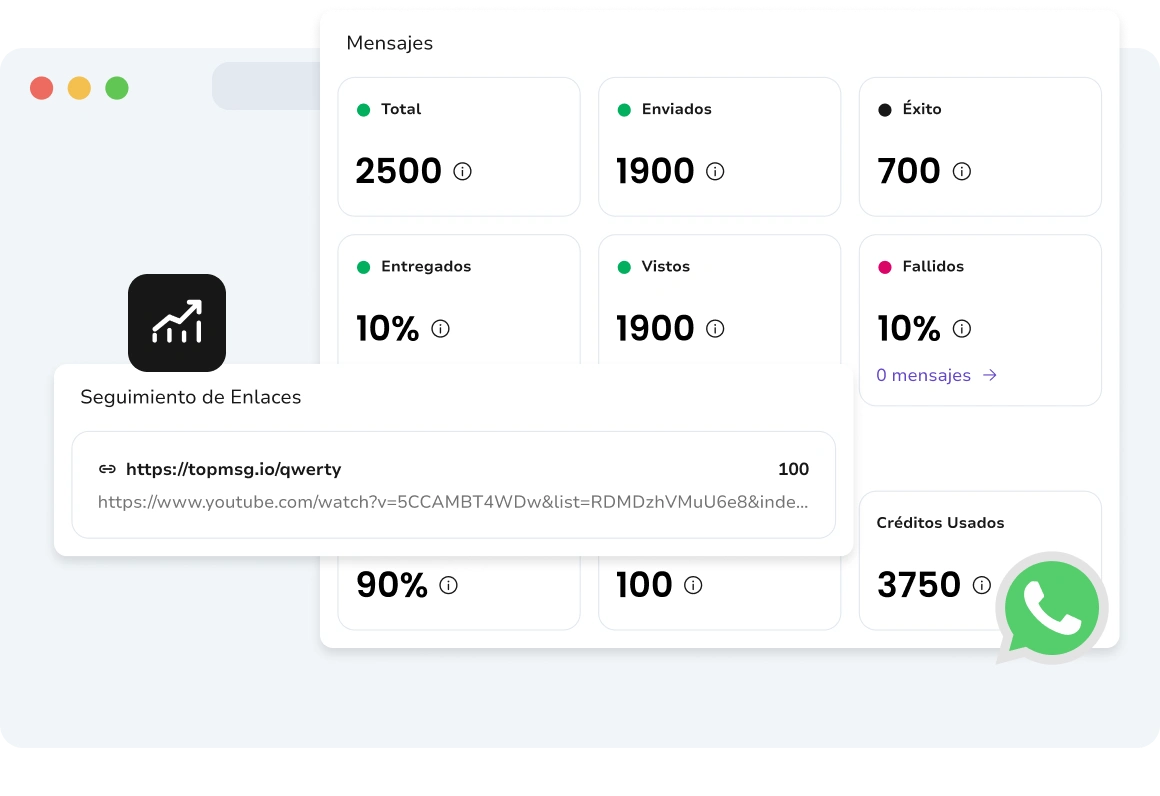Open the https://topmsg.io/qwerty link
The height and width of the screenshot is (796, 1160).
[x=234, y=469]
